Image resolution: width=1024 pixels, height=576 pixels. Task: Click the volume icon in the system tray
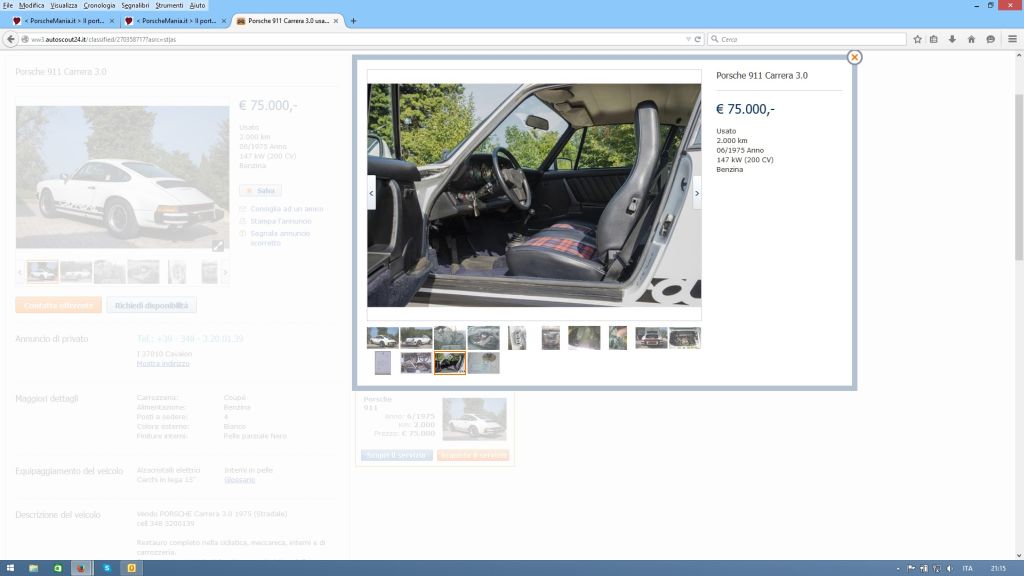coord(950,569)
